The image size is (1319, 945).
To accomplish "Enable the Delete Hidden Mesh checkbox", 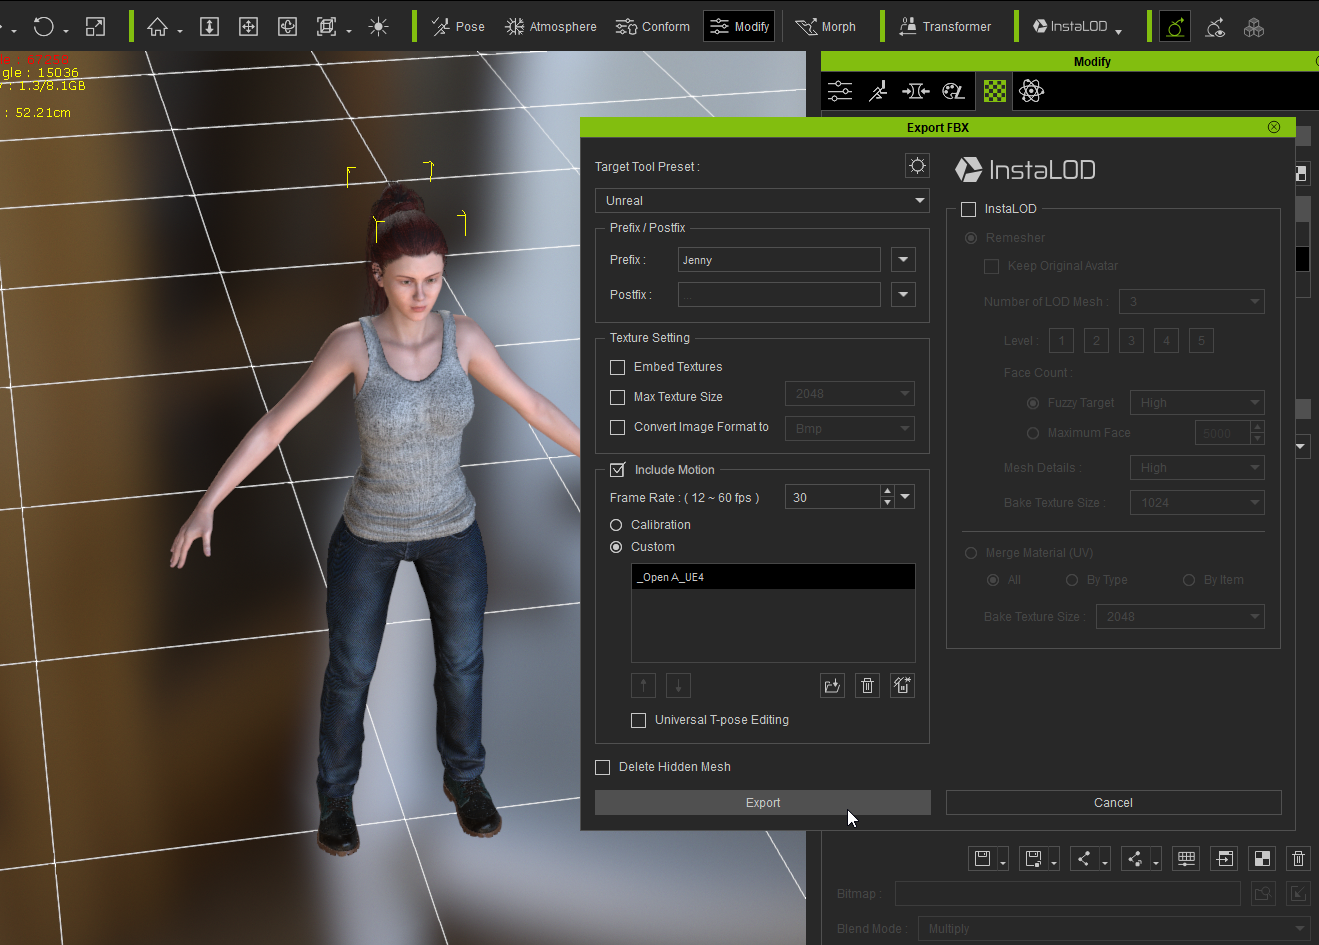I will (603, 767).
